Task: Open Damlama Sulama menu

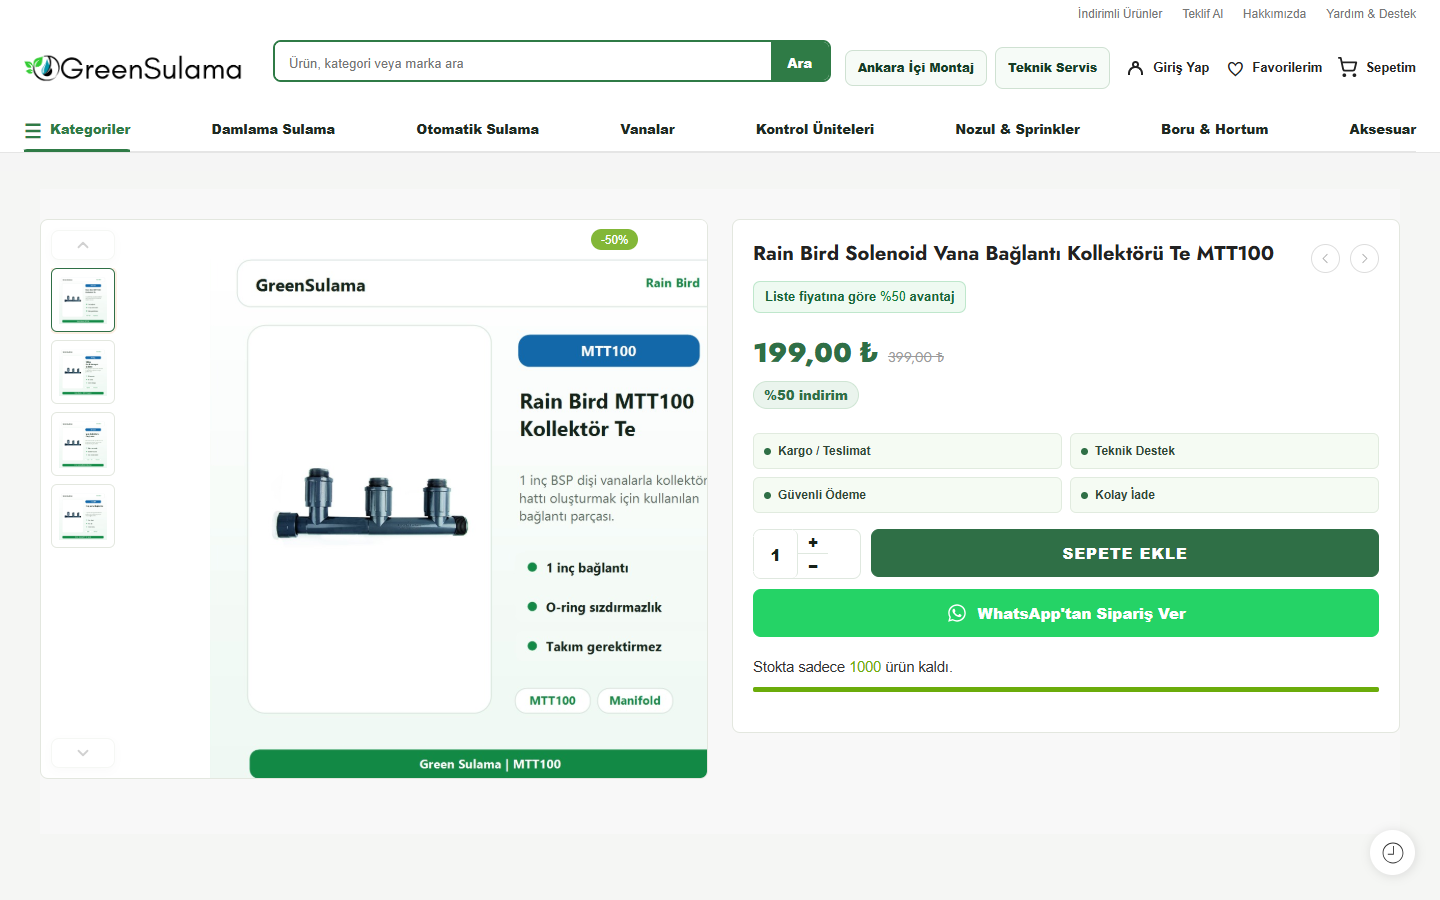Action: [273, 130]
